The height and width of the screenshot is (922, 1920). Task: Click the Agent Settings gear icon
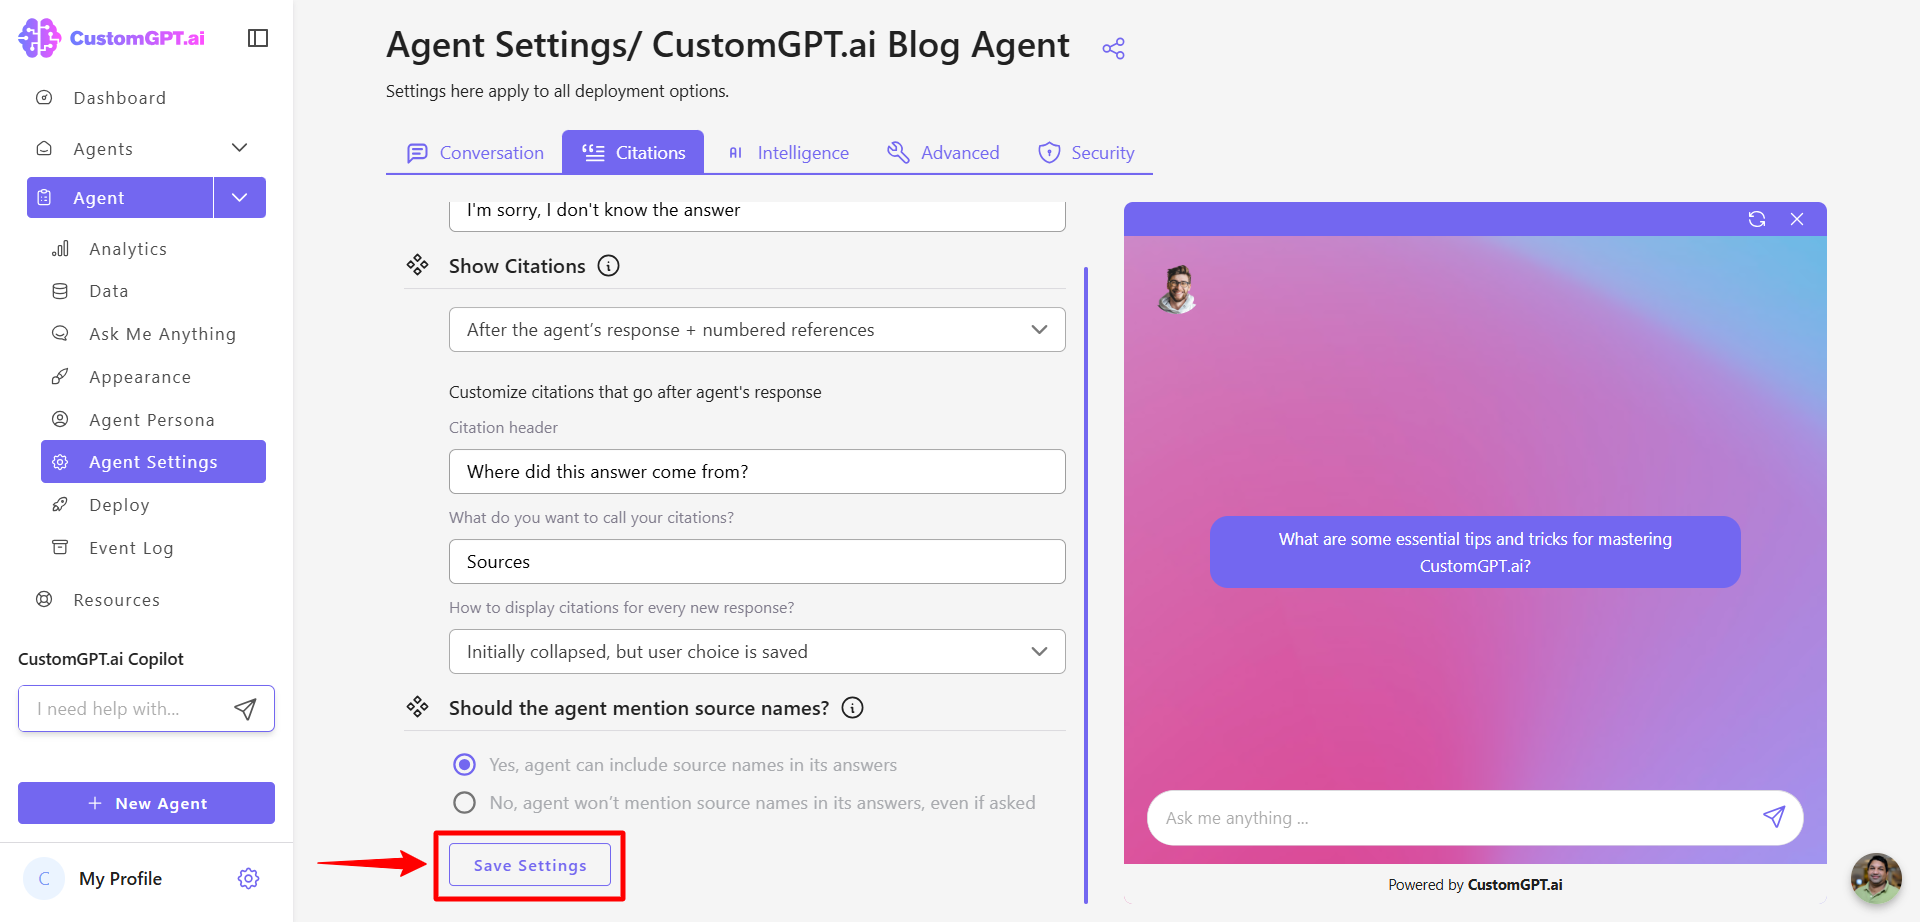60,462
